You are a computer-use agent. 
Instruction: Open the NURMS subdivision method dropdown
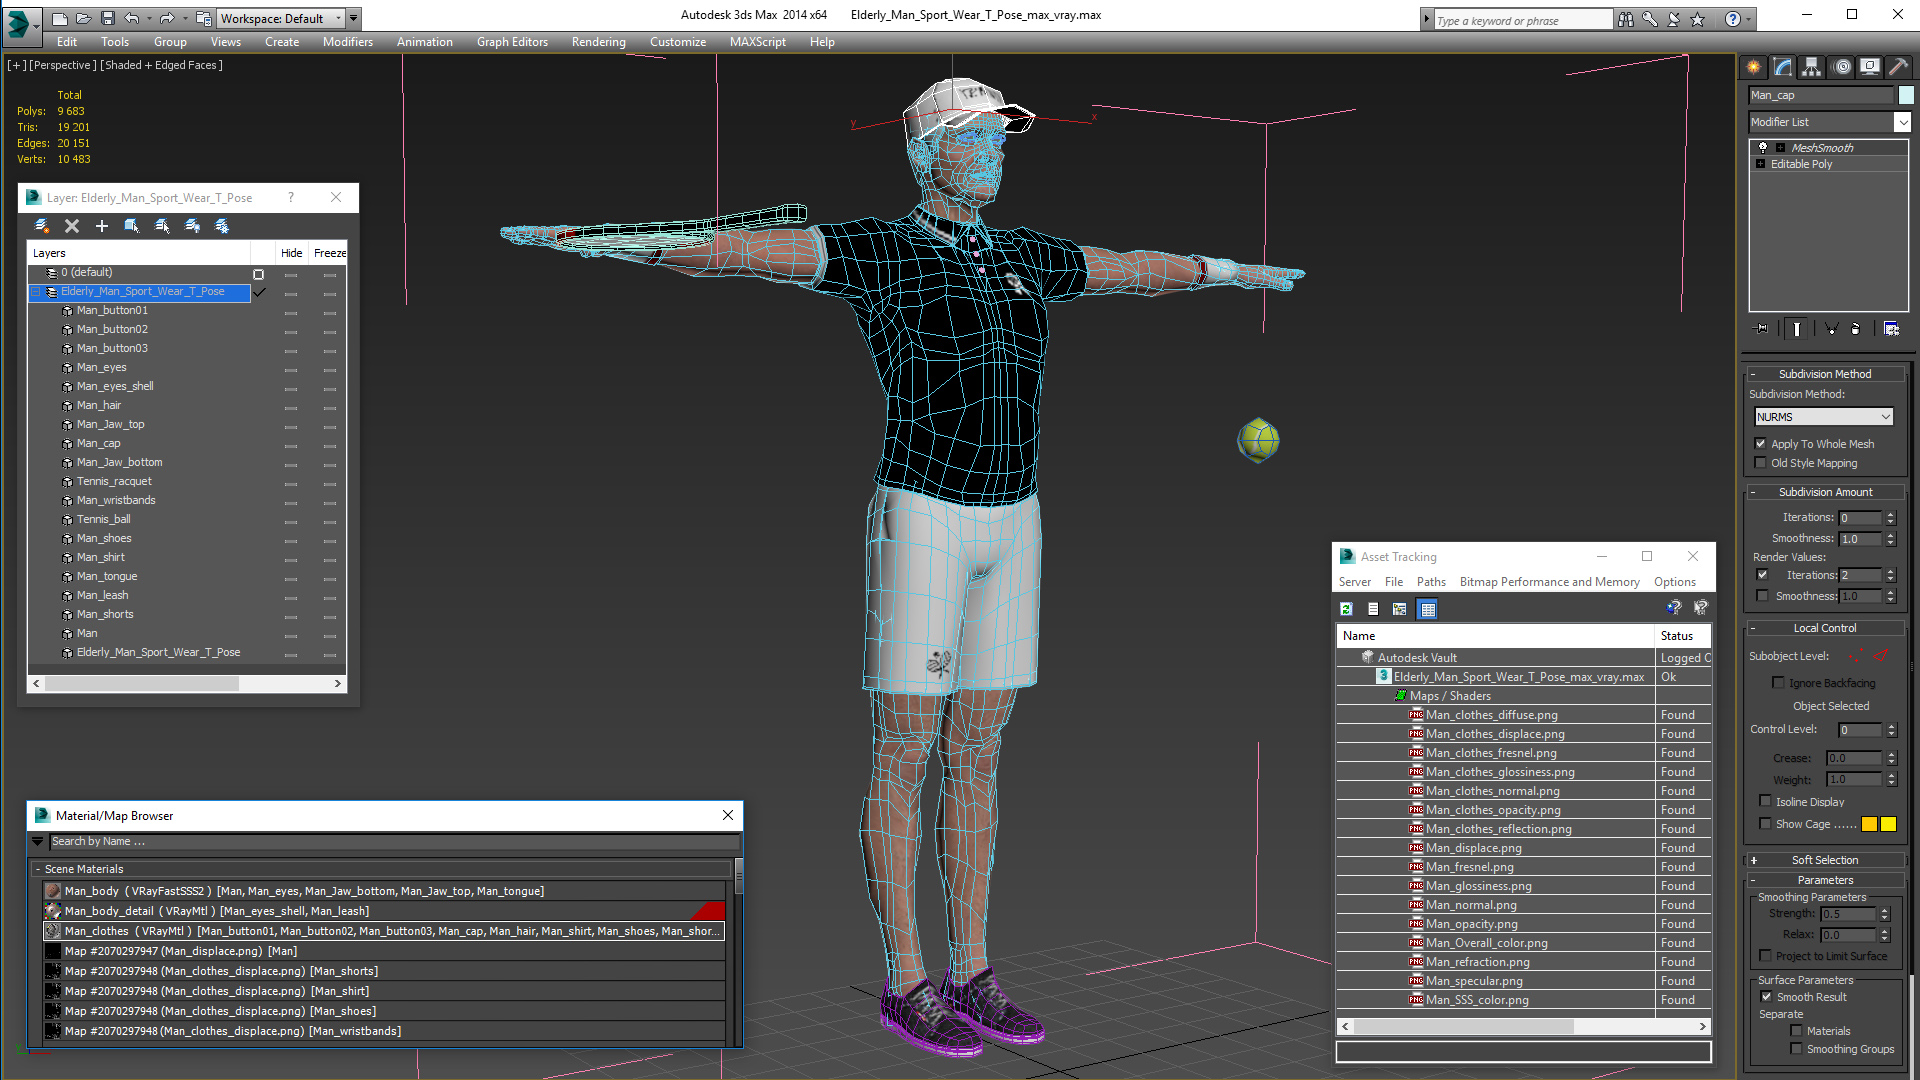[x=1824, y=417]
